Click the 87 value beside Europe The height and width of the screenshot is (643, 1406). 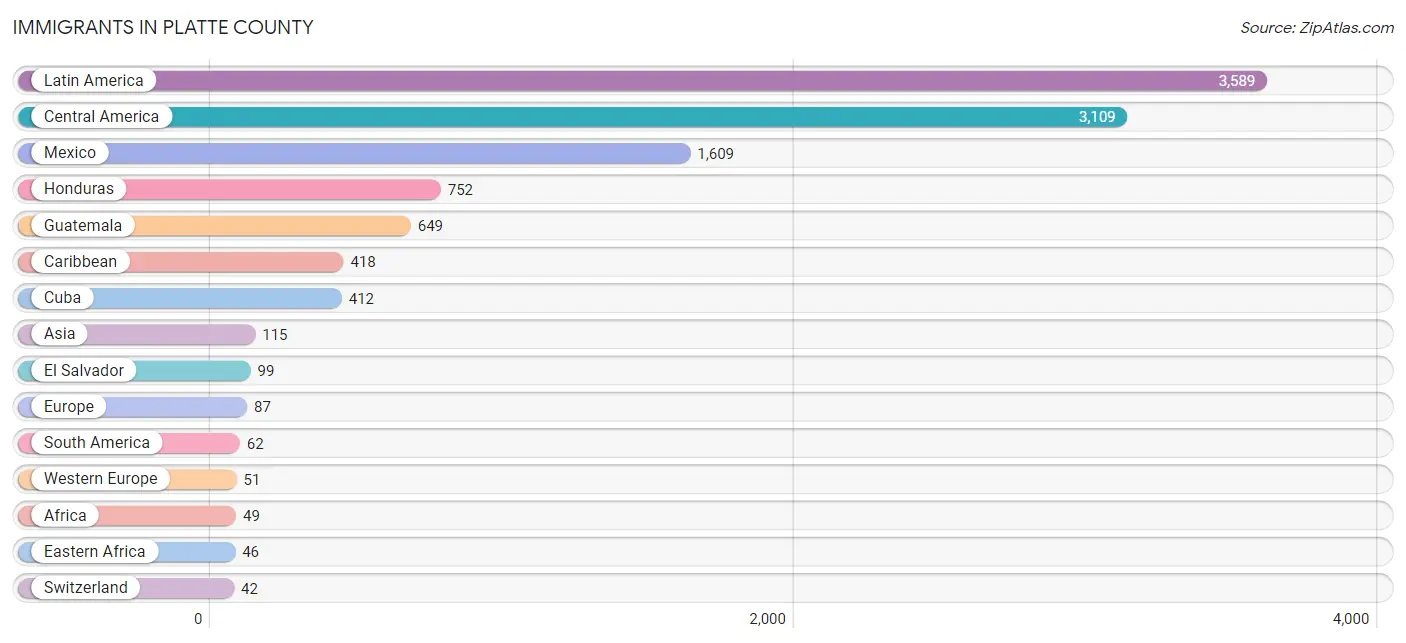262,407
